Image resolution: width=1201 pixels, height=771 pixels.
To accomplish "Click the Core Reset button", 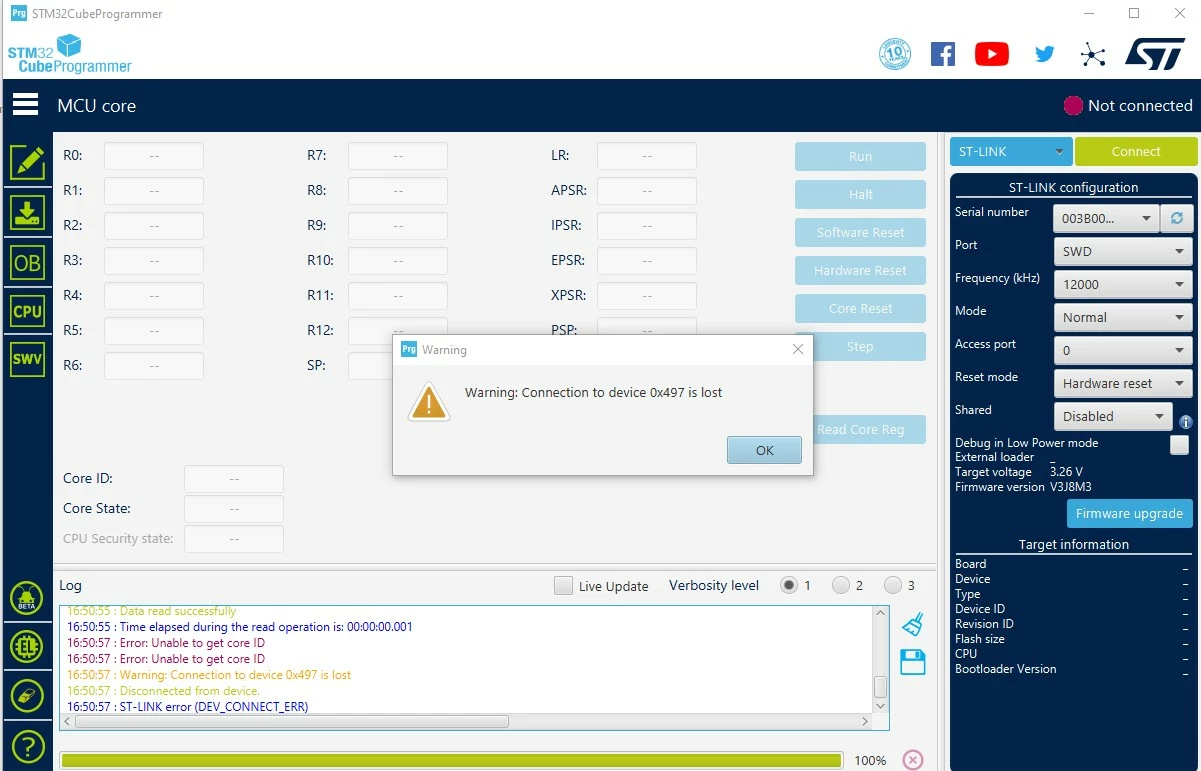I will coord(860,308).
